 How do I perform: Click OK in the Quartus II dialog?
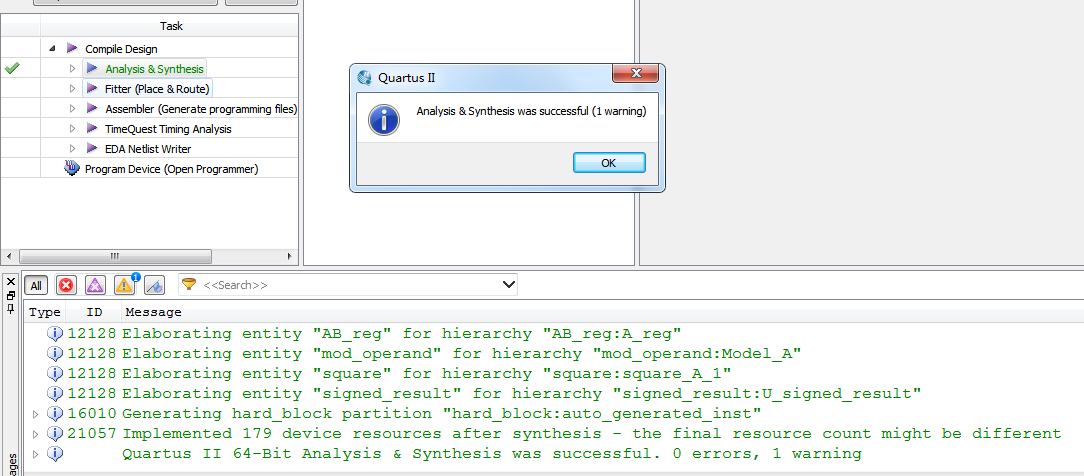coord(609,163)
